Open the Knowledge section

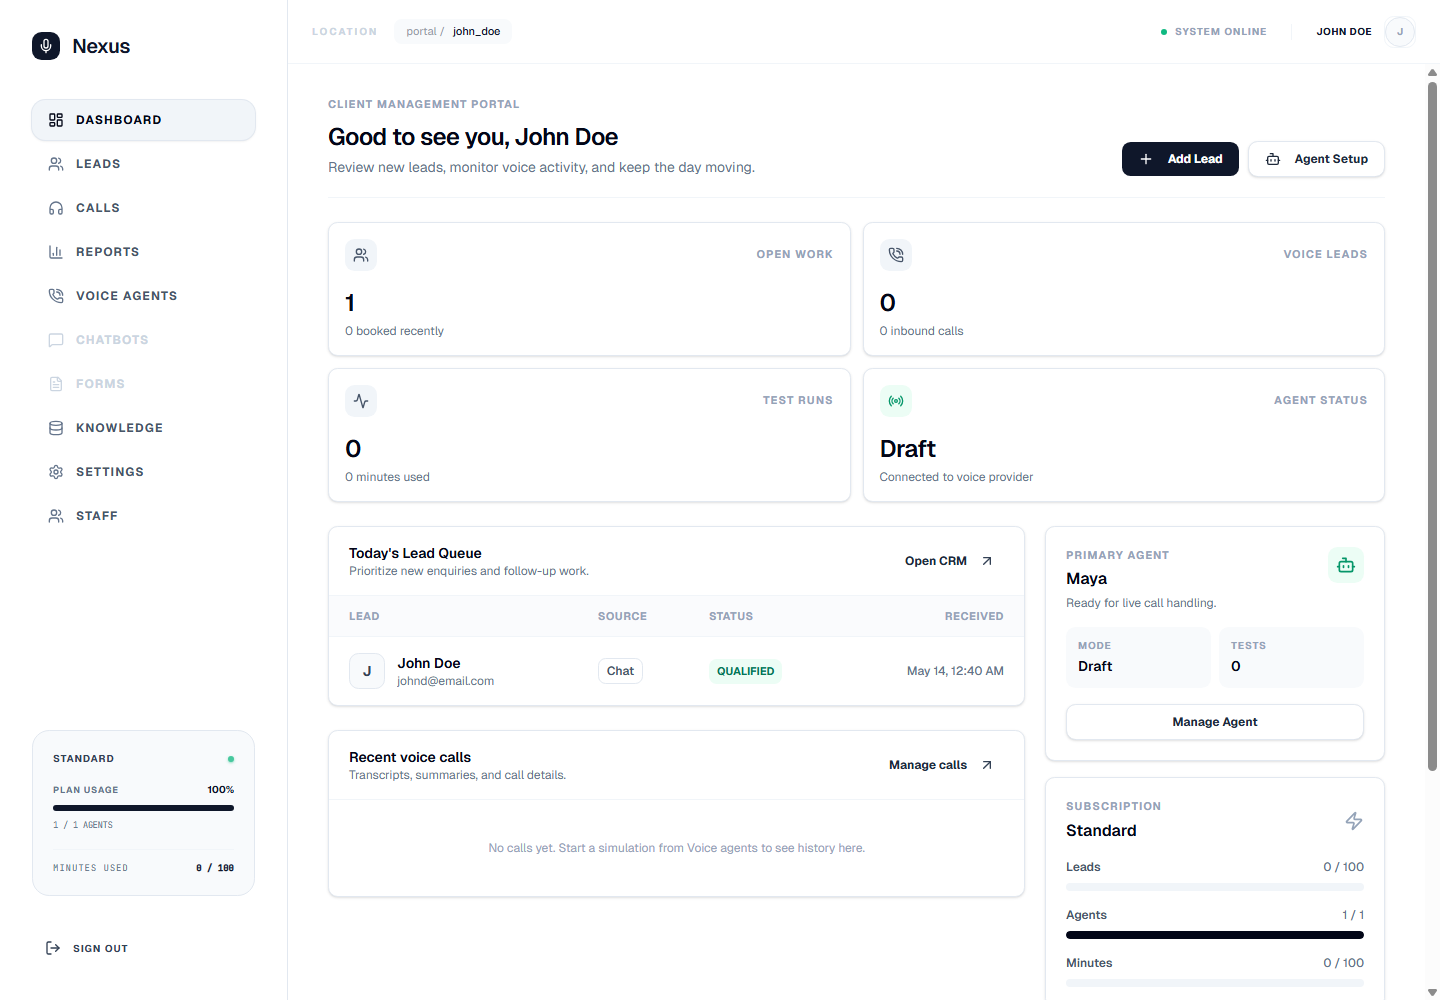[144, 428]
